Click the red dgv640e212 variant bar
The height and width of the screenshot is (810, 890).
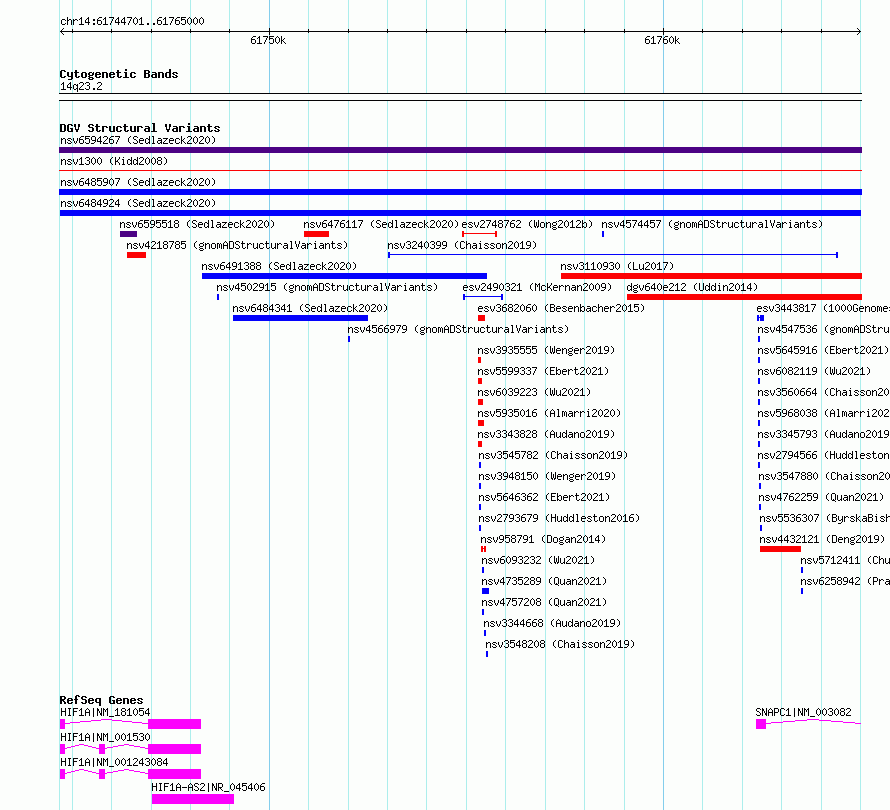[x=744, y=297]
